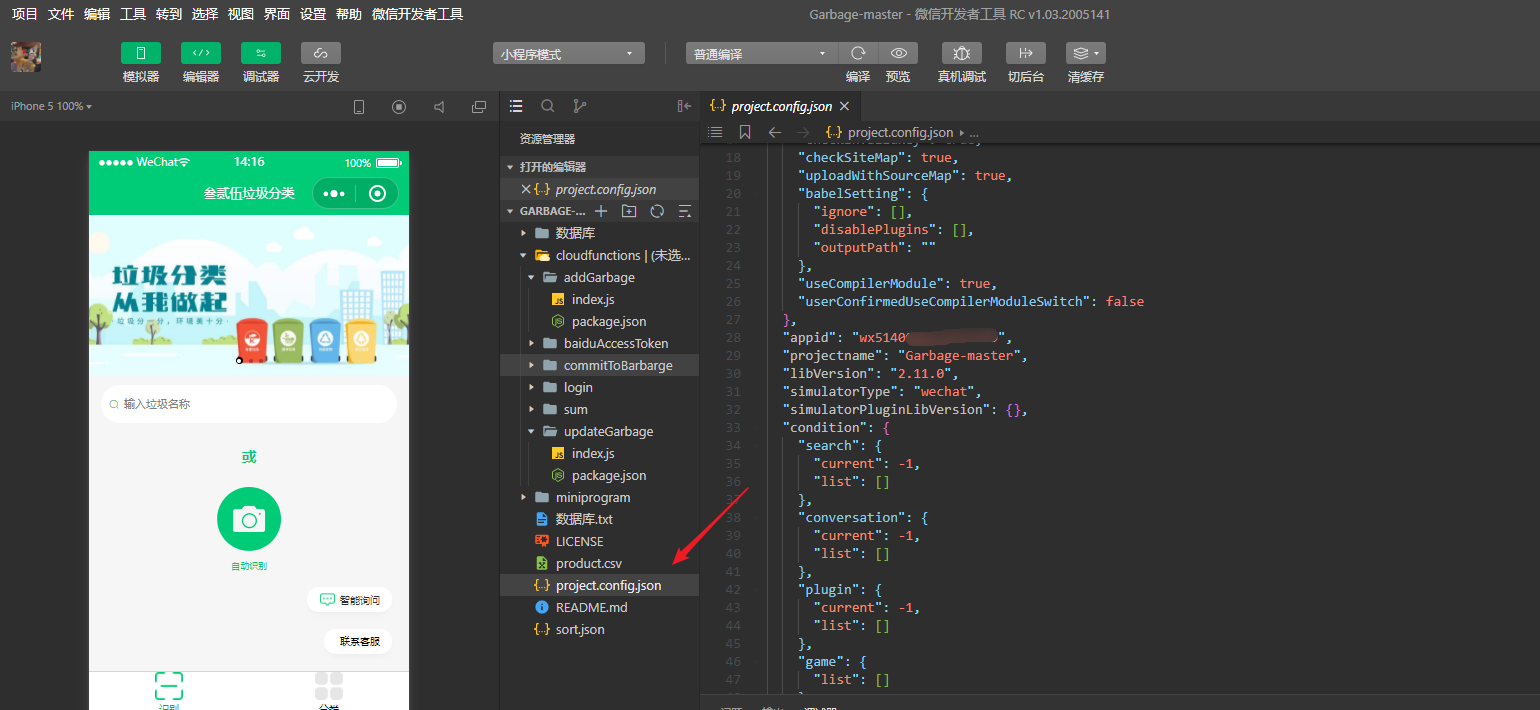
Task: Open the 编辑 menu
Action: (x=97, y=14)
